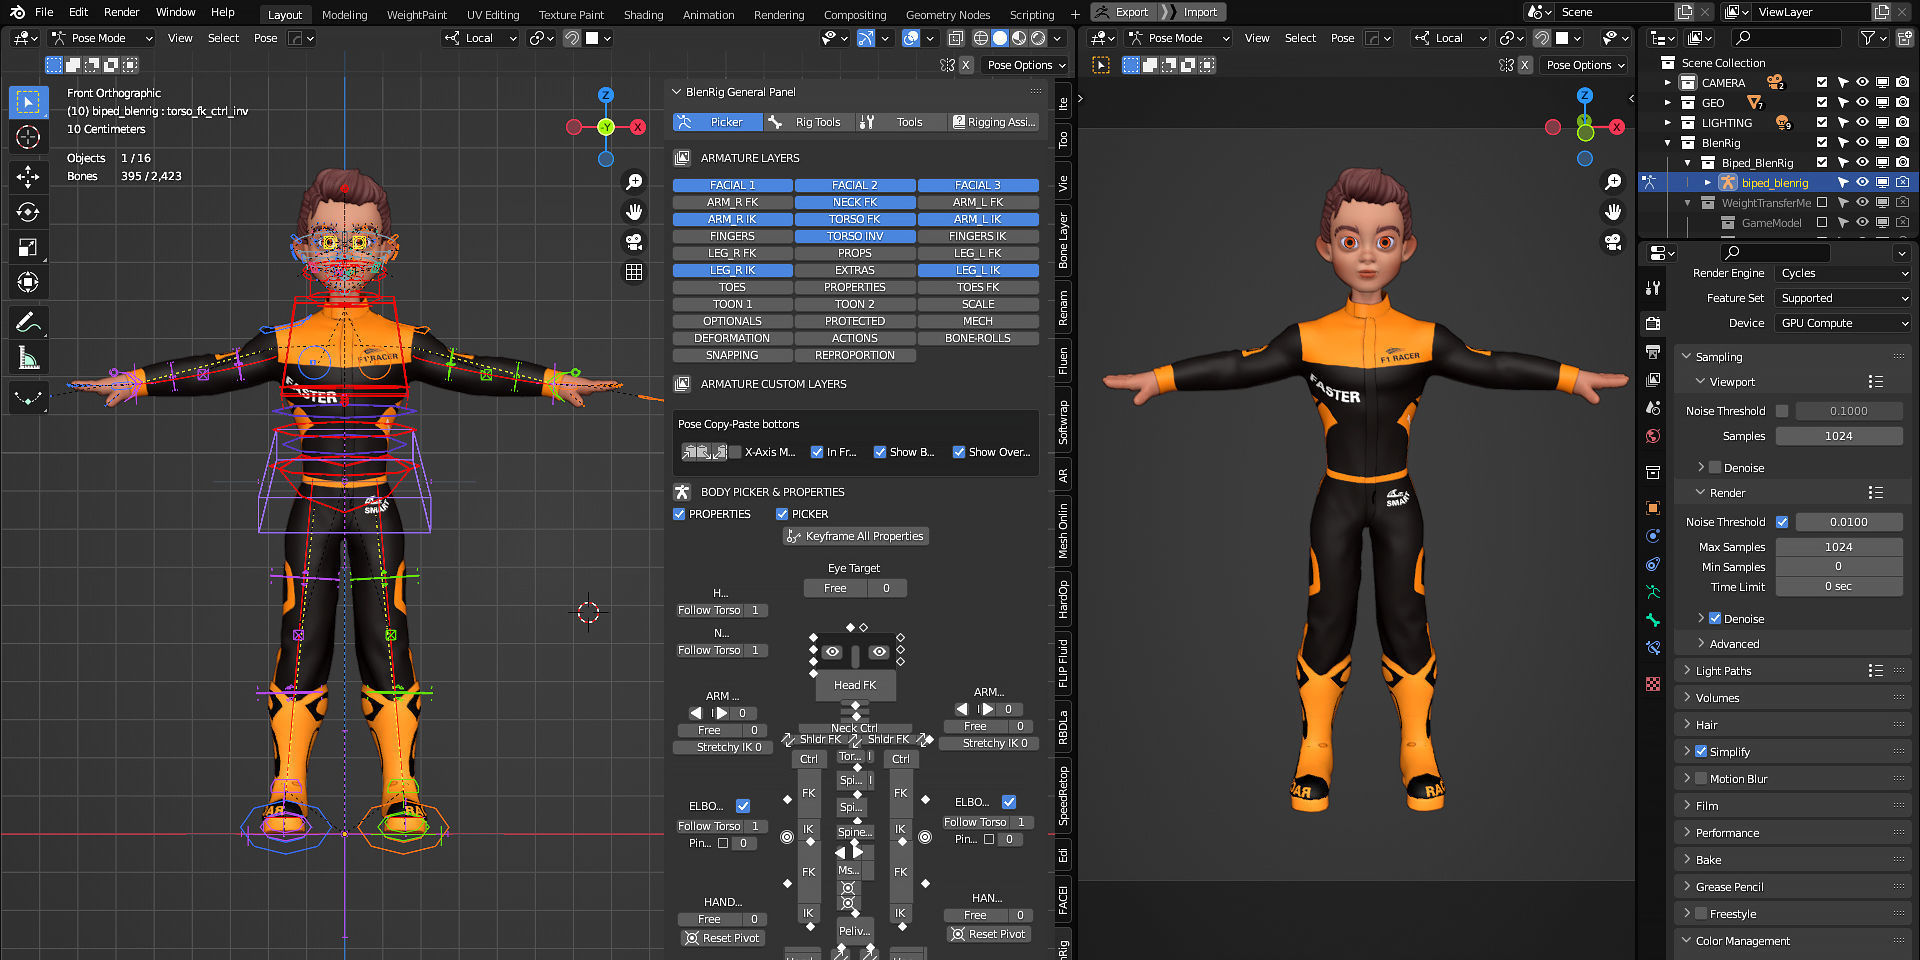Open the Render Engine dropdown showing Cycles

[1843, 273]
